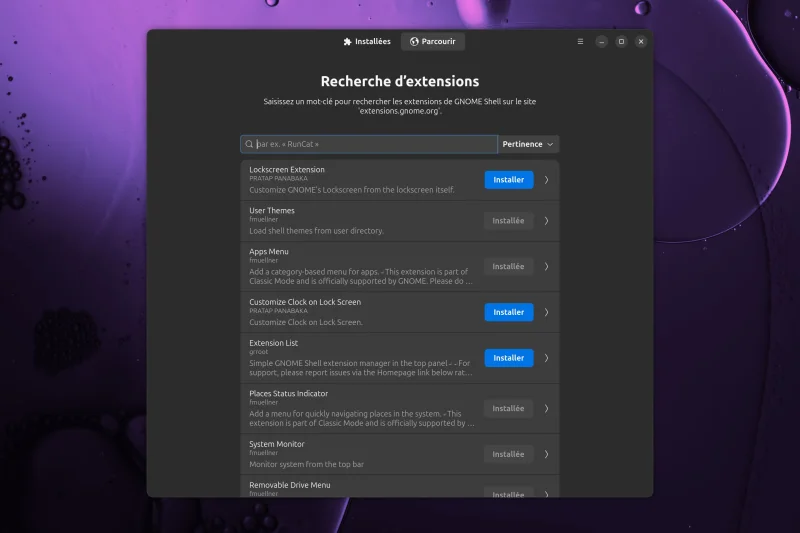Open the Pertinence sort dropdown
This screenshot has height=533, width=800.
click(528, 144)
